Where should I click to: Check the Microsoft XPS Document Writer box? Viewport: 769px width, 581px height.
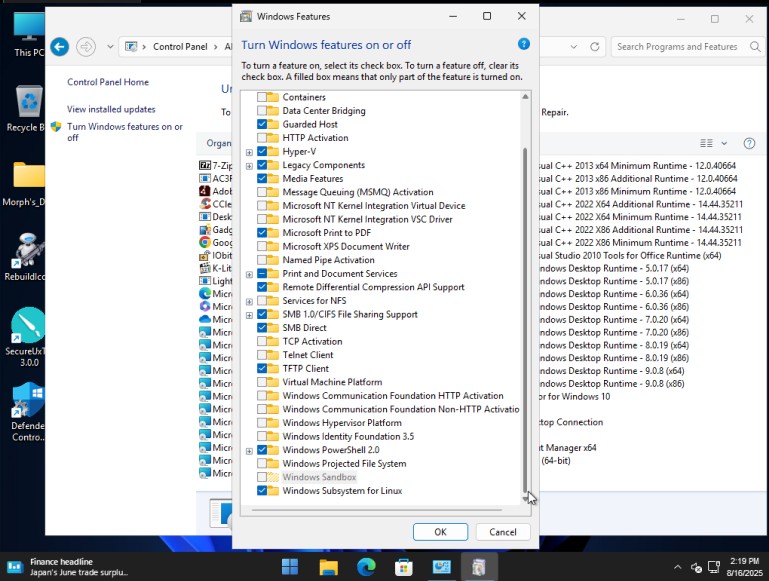262,246
